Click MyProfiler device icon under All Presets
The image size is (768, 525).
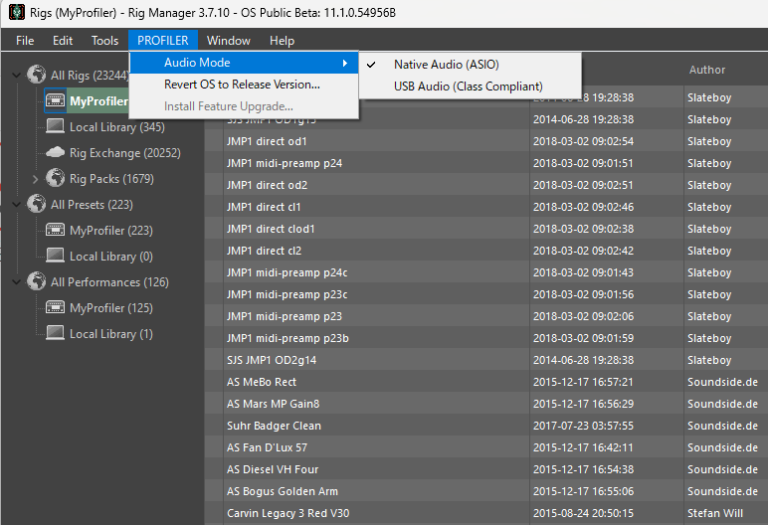55,230
